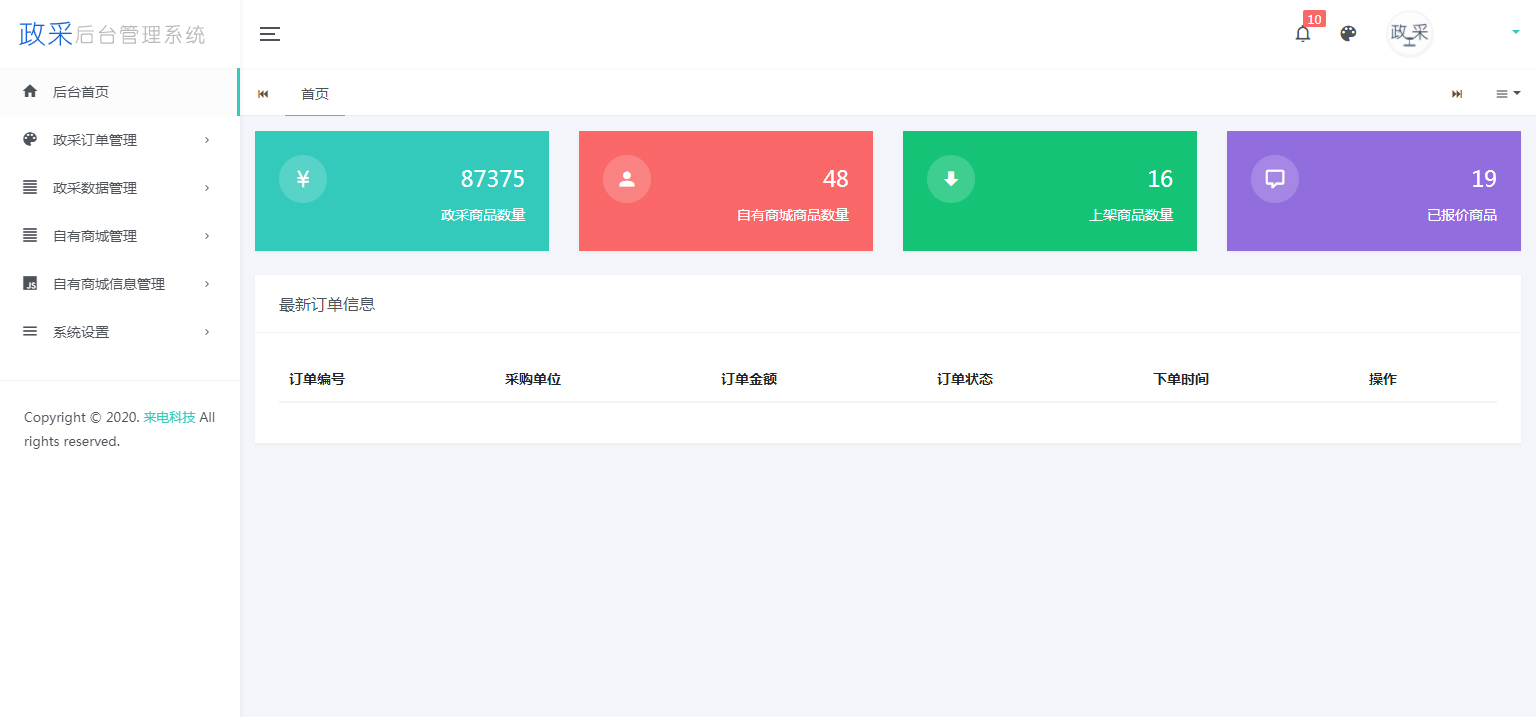Click the list icon beside 自有商城管理
Image resolution: width=1536 pixels, height=717 pixels.
[30, 235]
